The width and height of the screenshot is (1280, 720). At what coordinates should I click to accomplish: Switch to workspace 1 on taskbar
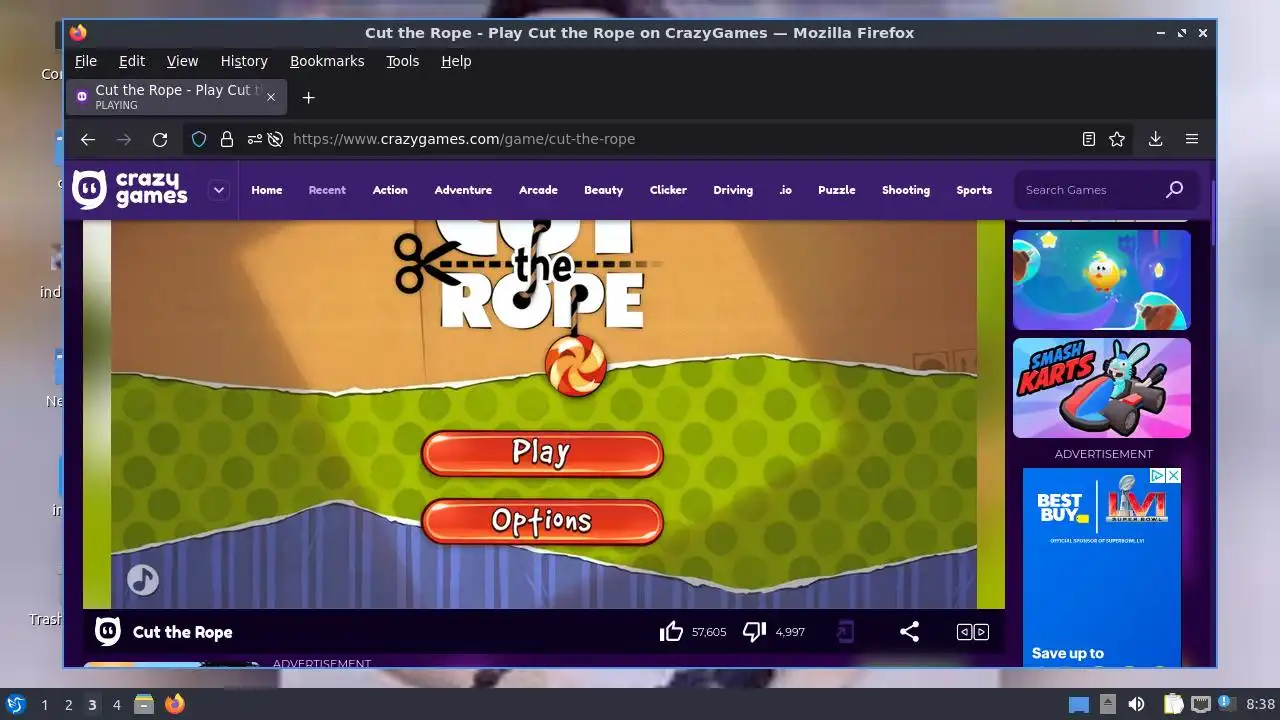coord(44,705)
